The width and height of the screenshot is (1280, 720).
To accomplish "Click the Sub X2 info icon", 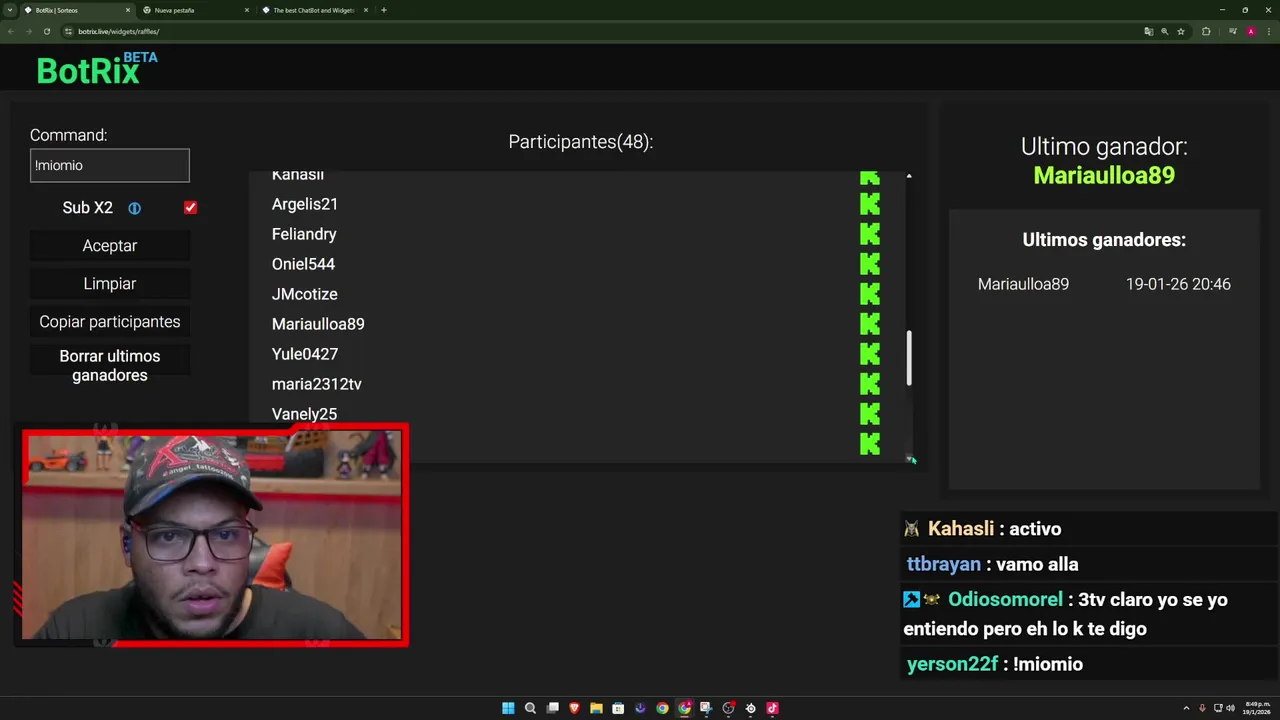I will coord(134,208).
